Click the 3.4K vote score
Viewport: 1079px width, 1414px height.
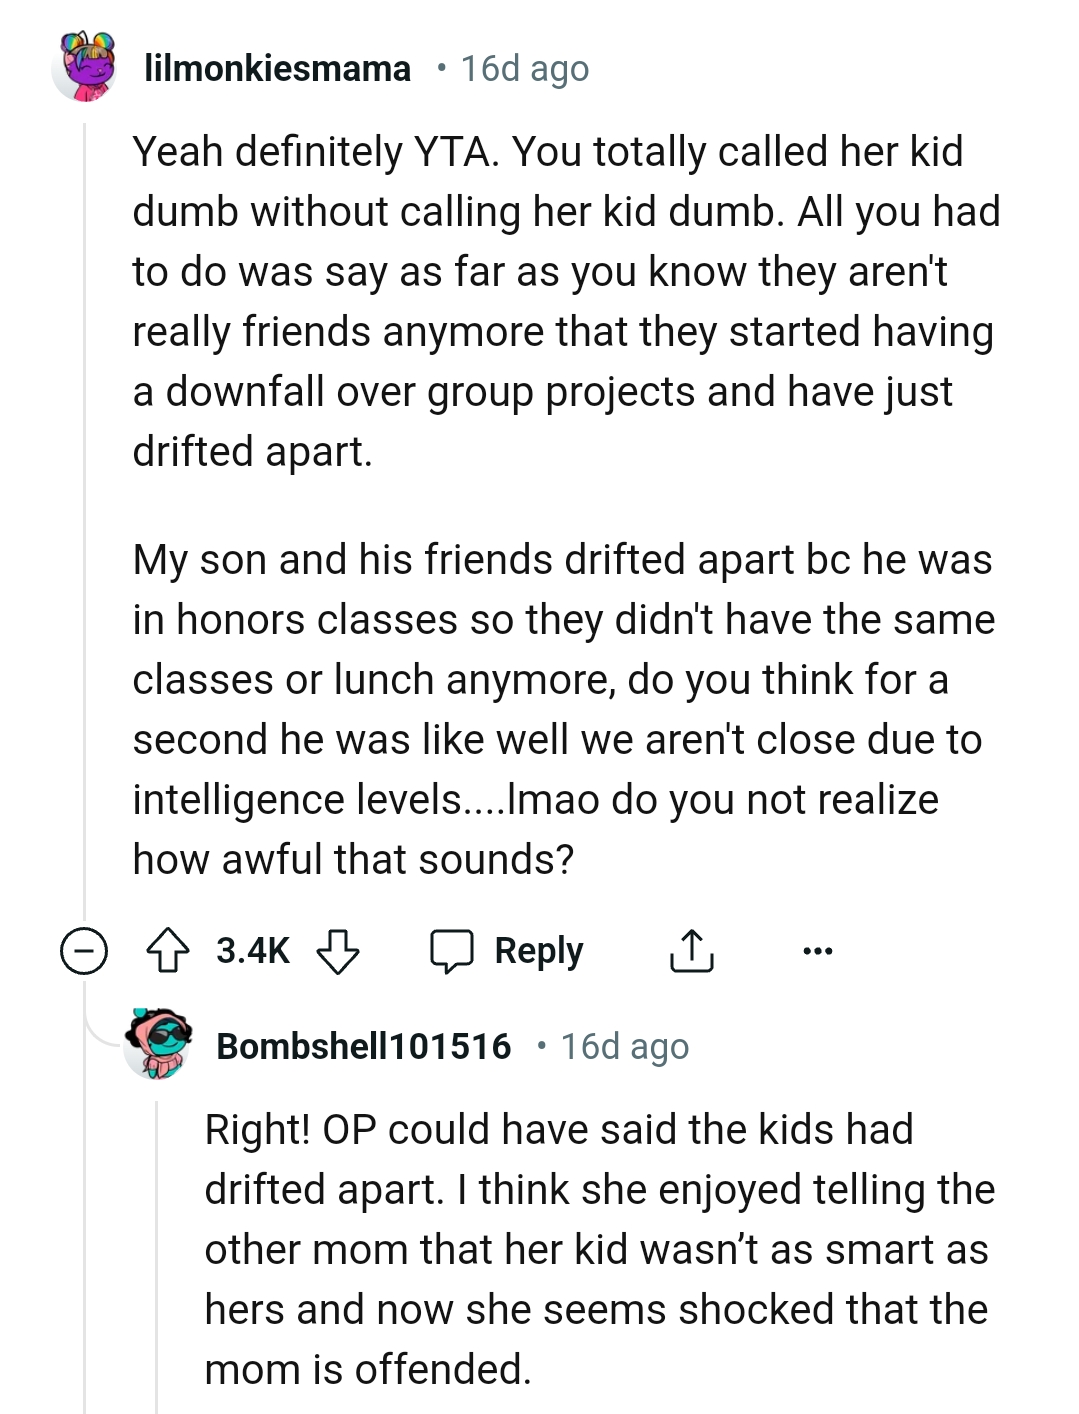click(x=253, y=951)
